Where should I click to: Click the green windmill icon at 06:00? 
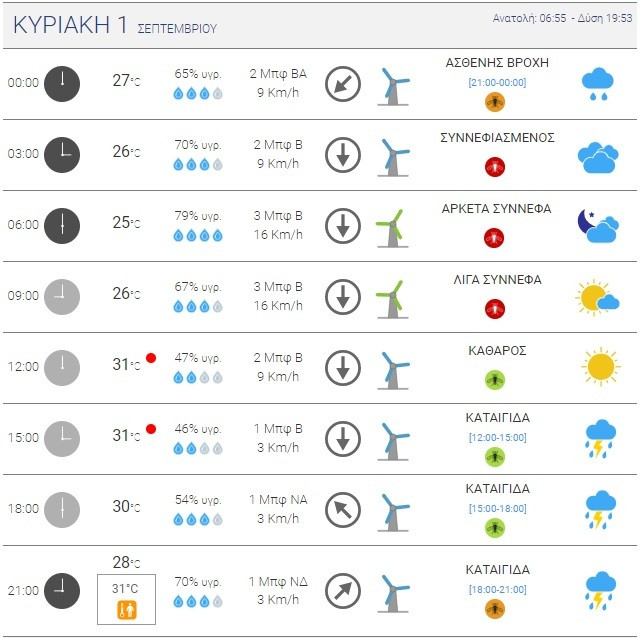pos(391,226)
